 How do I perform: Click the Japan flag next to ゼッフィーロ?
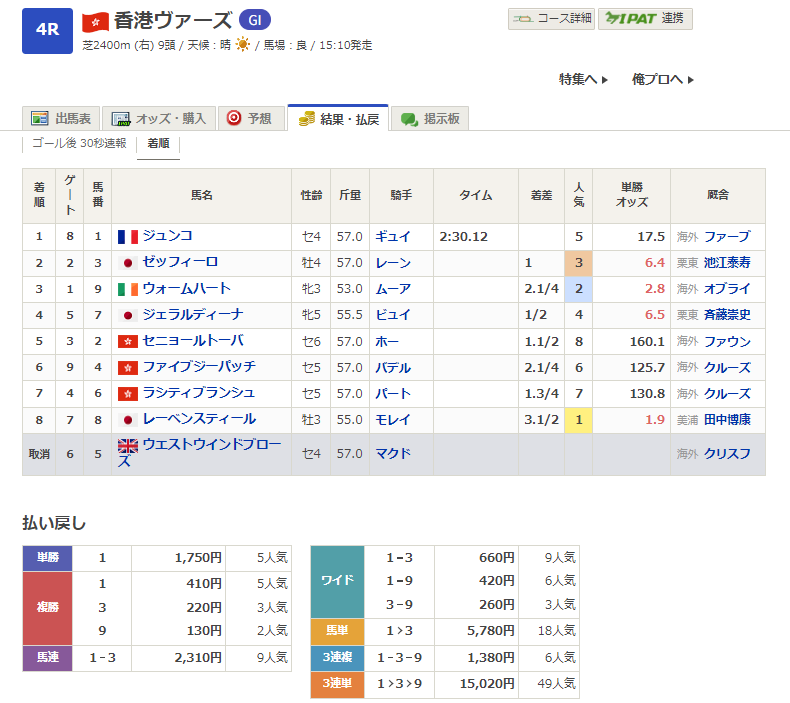click(127, 263)
